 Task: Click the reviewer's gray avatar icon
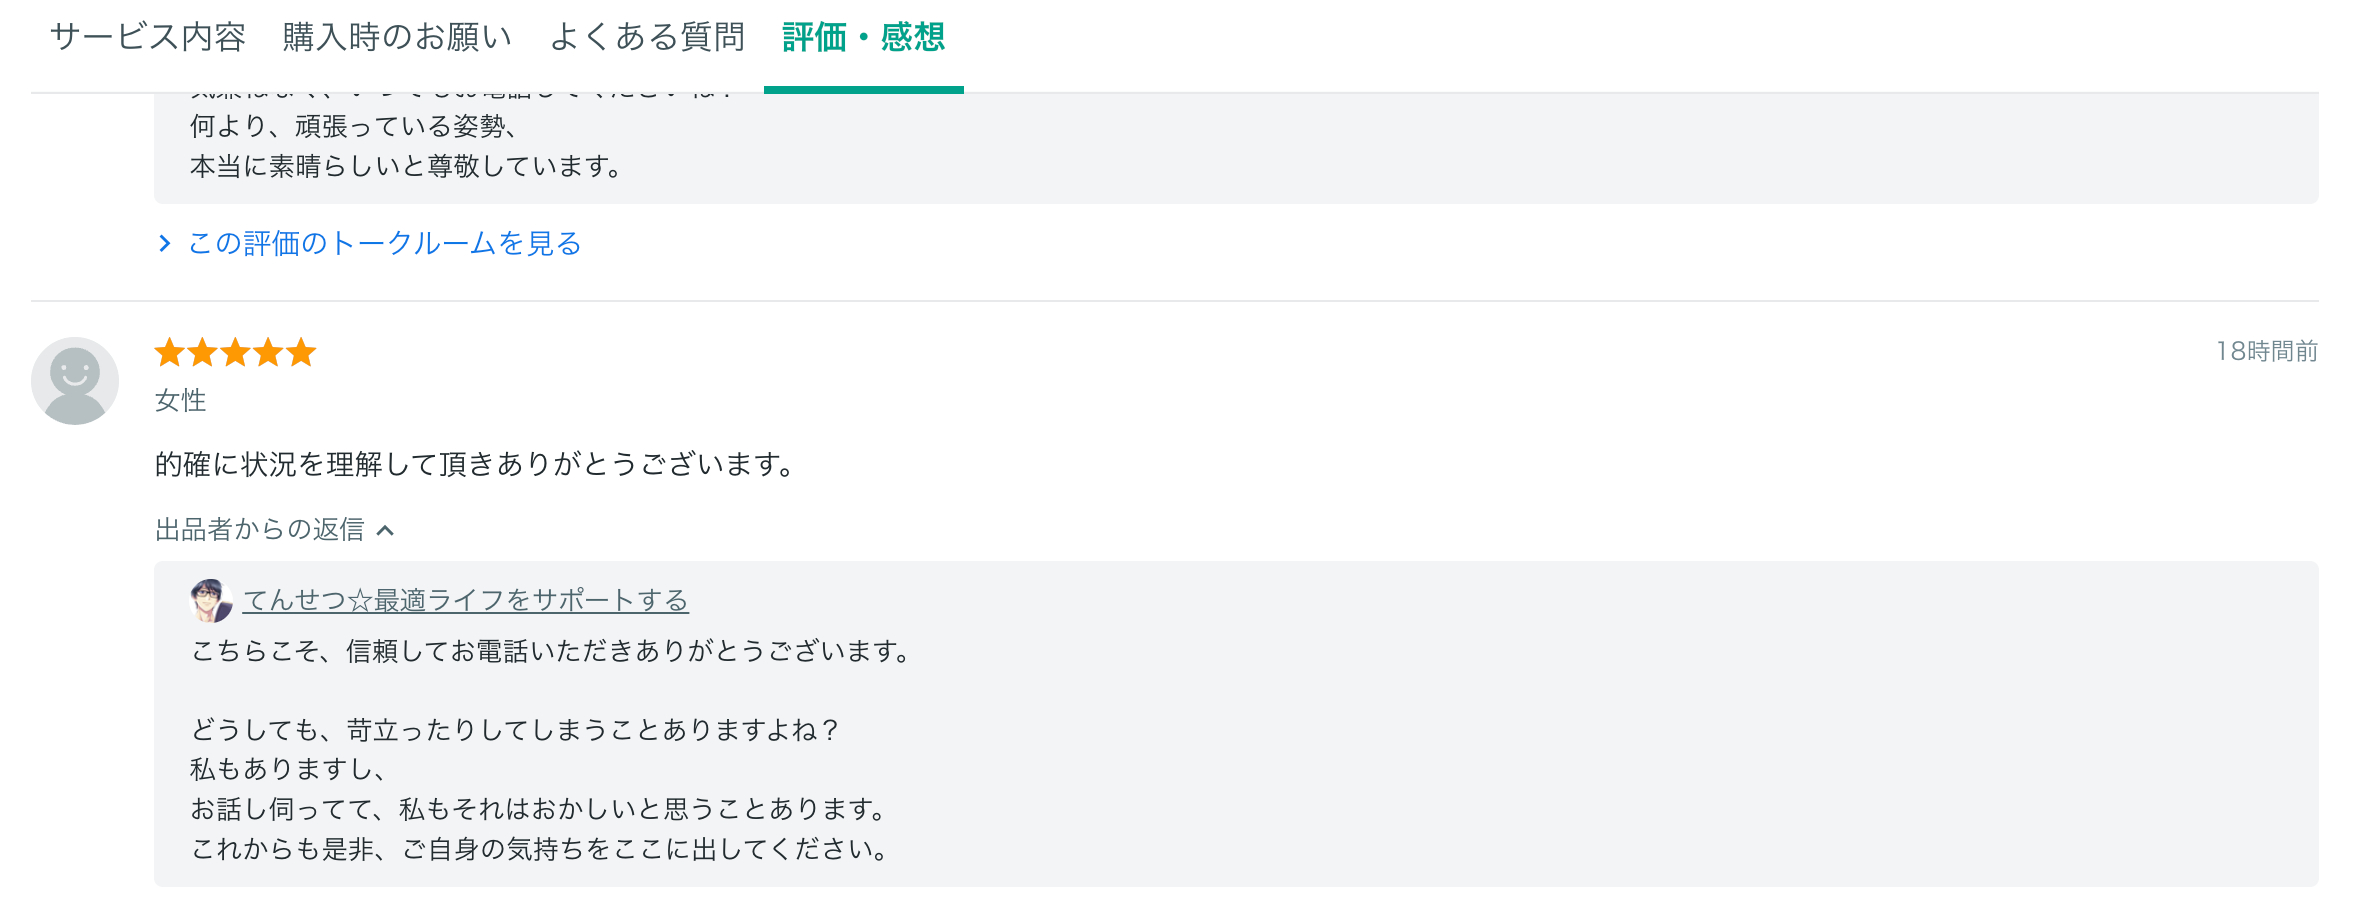(x=74, y=380)
